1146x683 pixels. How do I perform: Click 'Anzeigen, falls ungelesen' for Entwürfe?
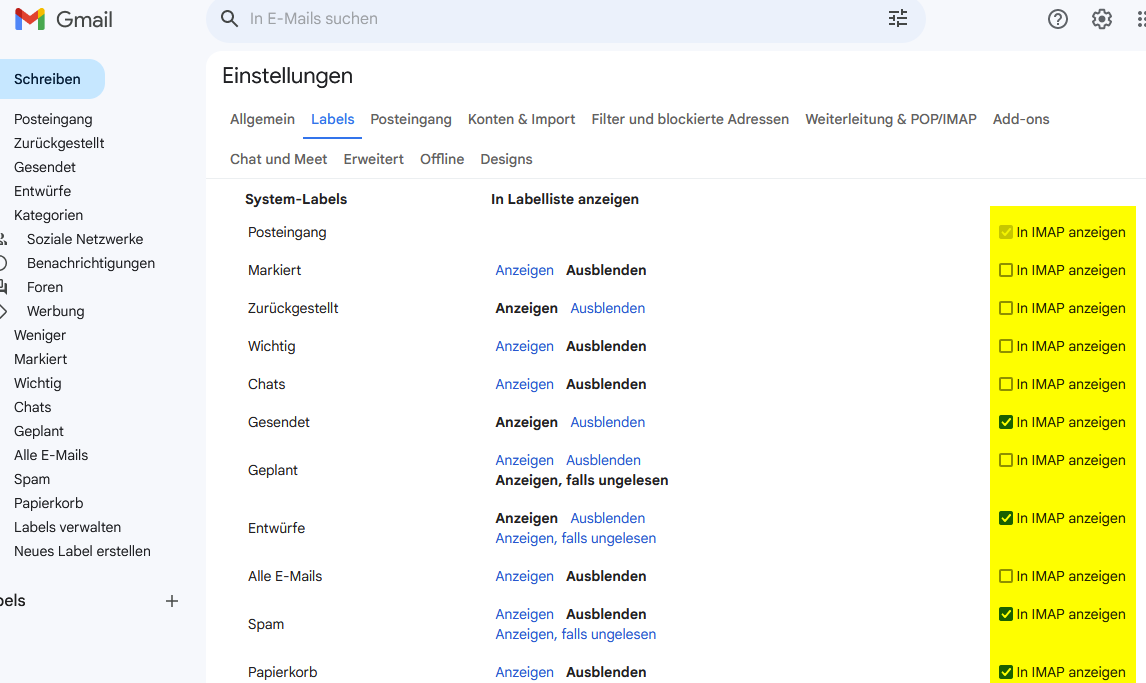click(575, 538)
